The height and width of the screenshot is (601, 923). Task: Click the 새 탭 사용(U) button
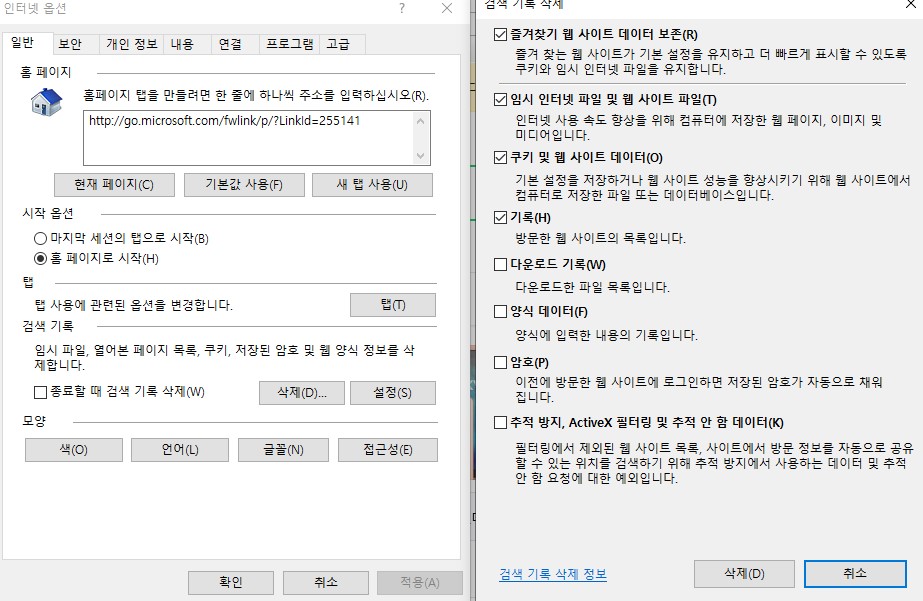[372, 185]
